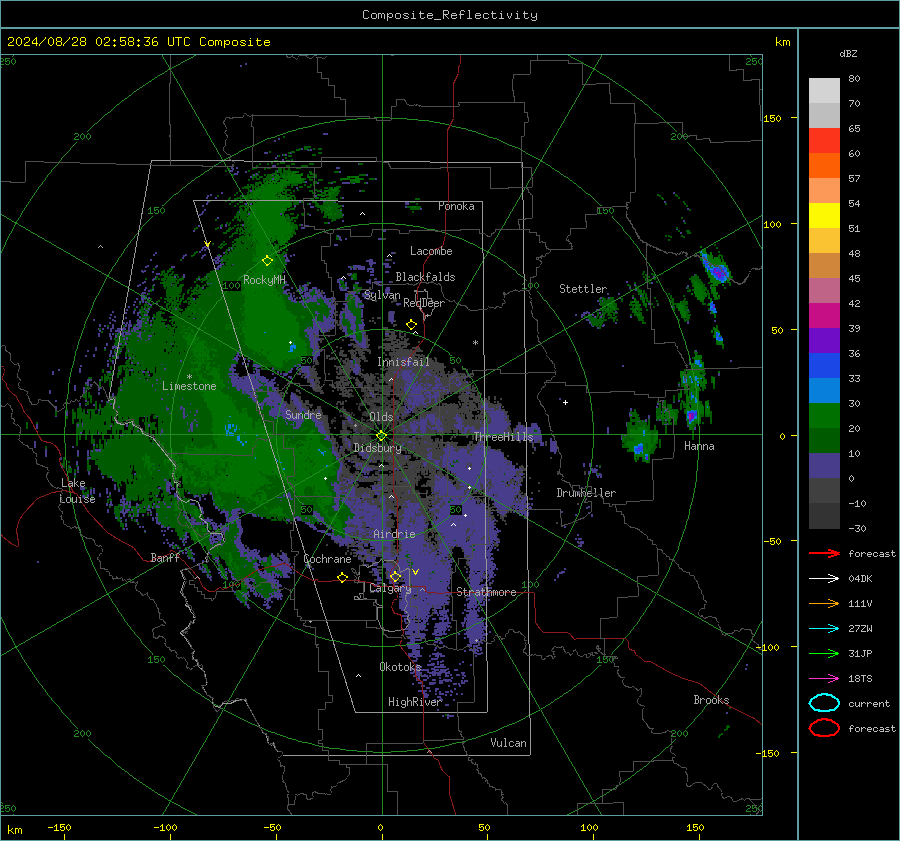
Task: Click the Olds city label
Action: 381,417
